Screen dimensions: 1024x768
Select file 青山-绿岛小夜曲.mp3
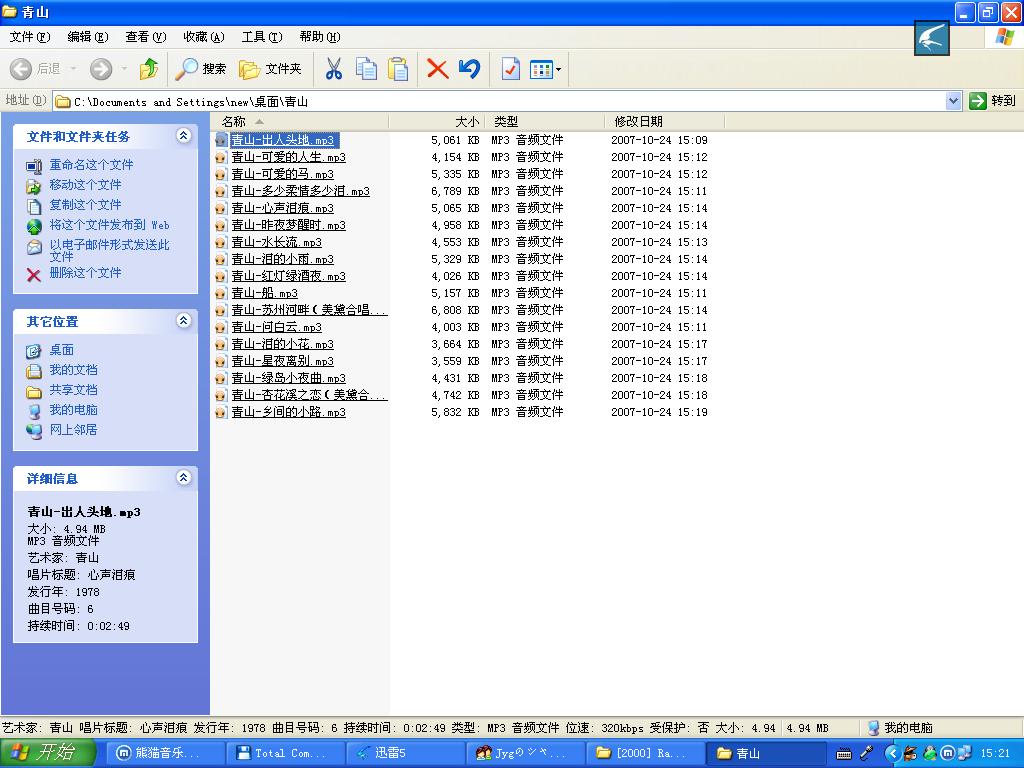point(289,377)
